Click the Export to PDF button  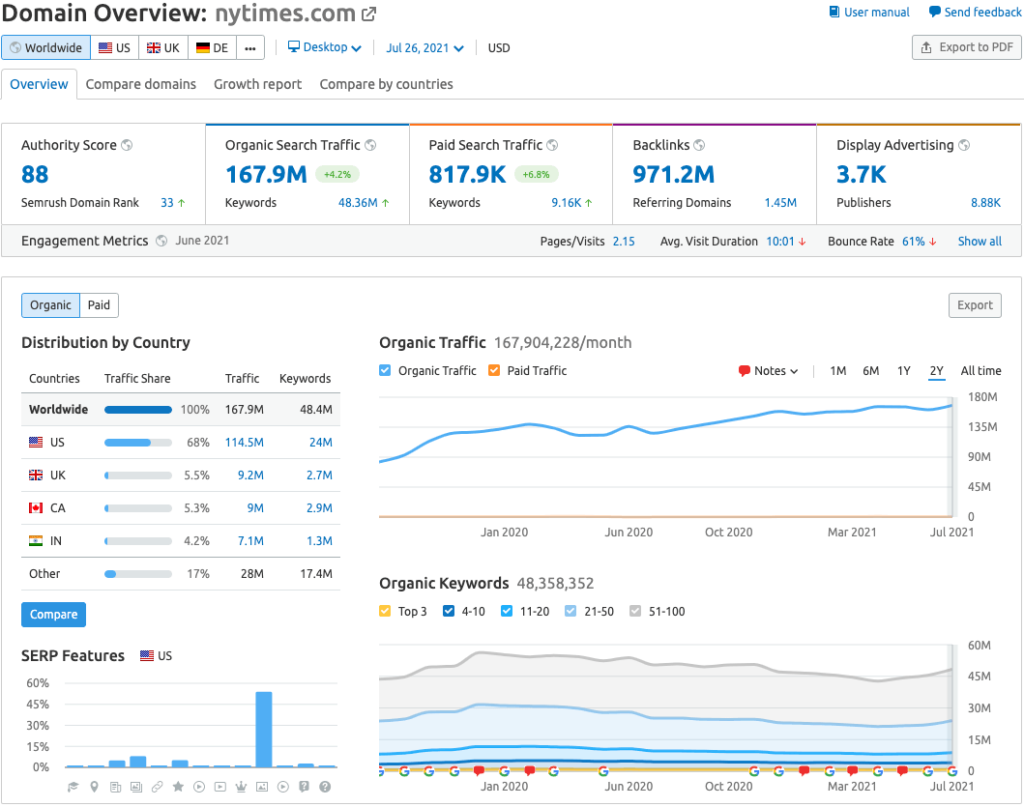(x=966, y=47)
